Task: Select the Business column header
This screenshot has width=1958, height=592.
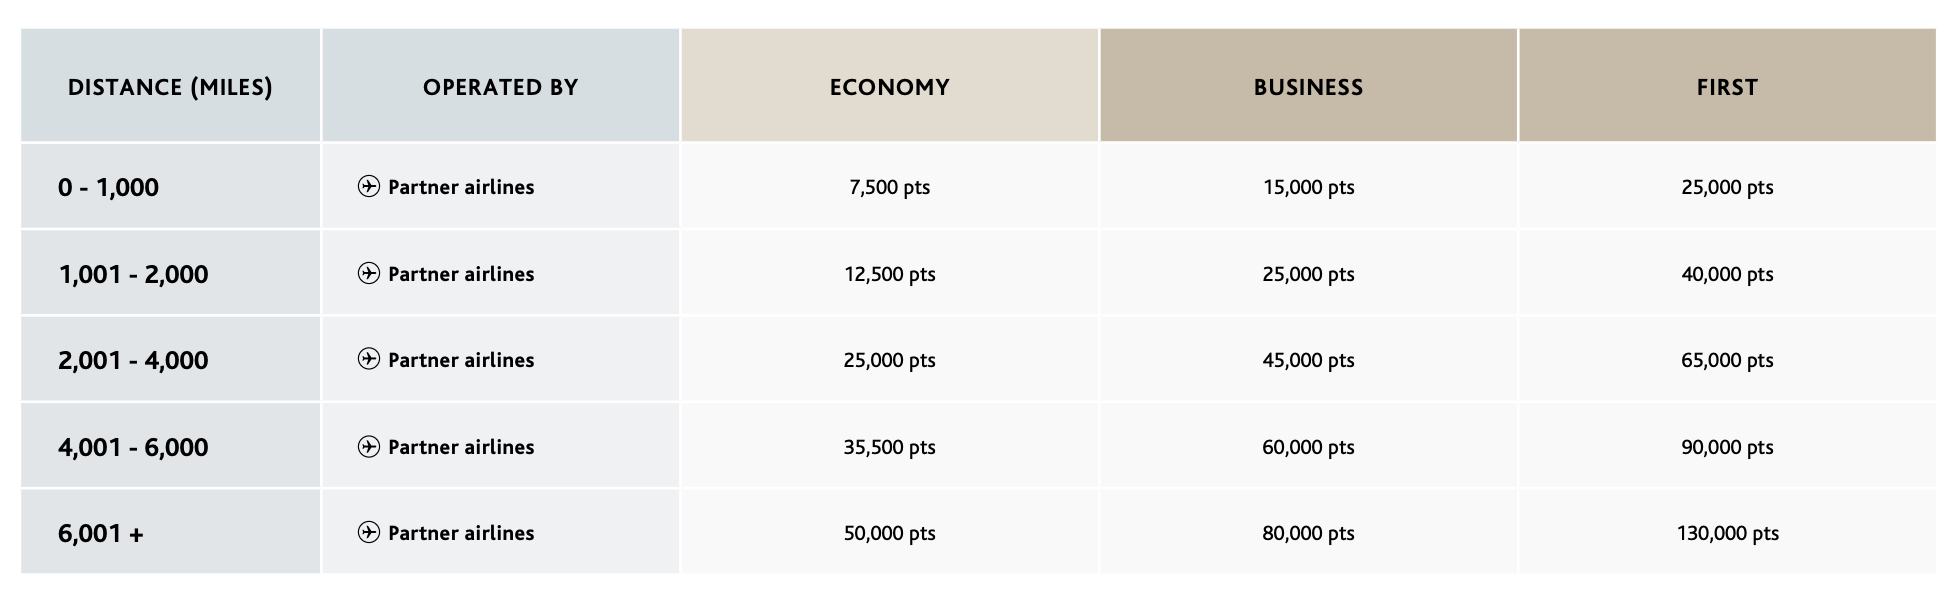Action: pos(1308,87)
